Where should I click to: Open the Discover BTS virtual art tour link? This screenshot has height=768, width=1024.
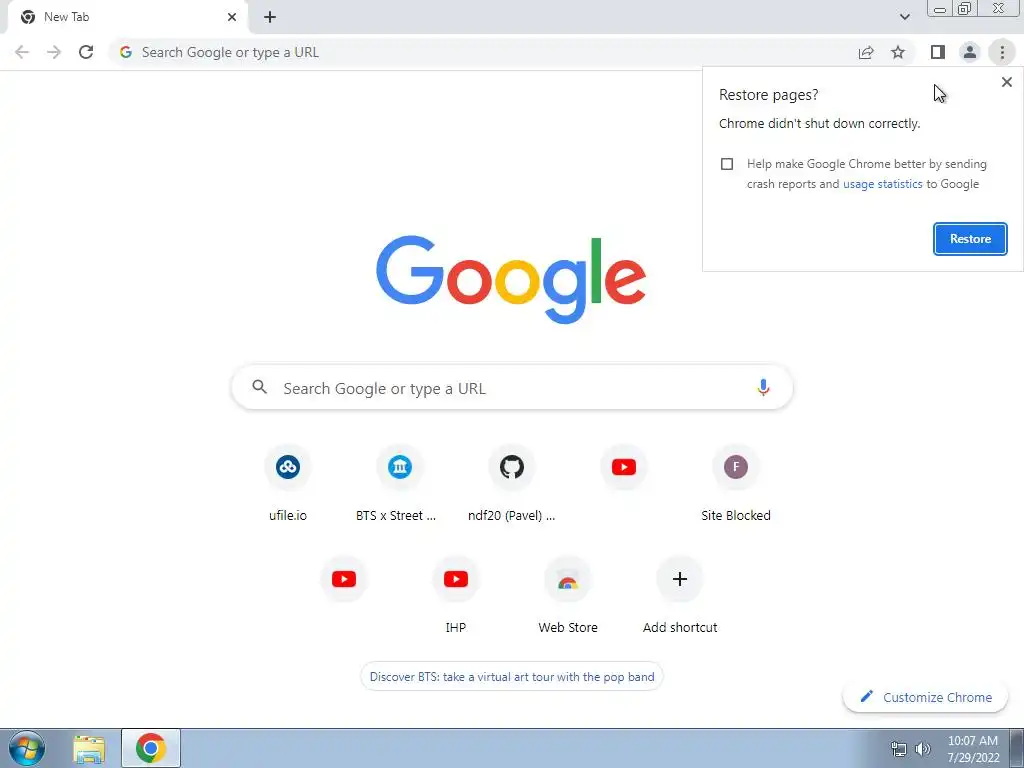512,677
